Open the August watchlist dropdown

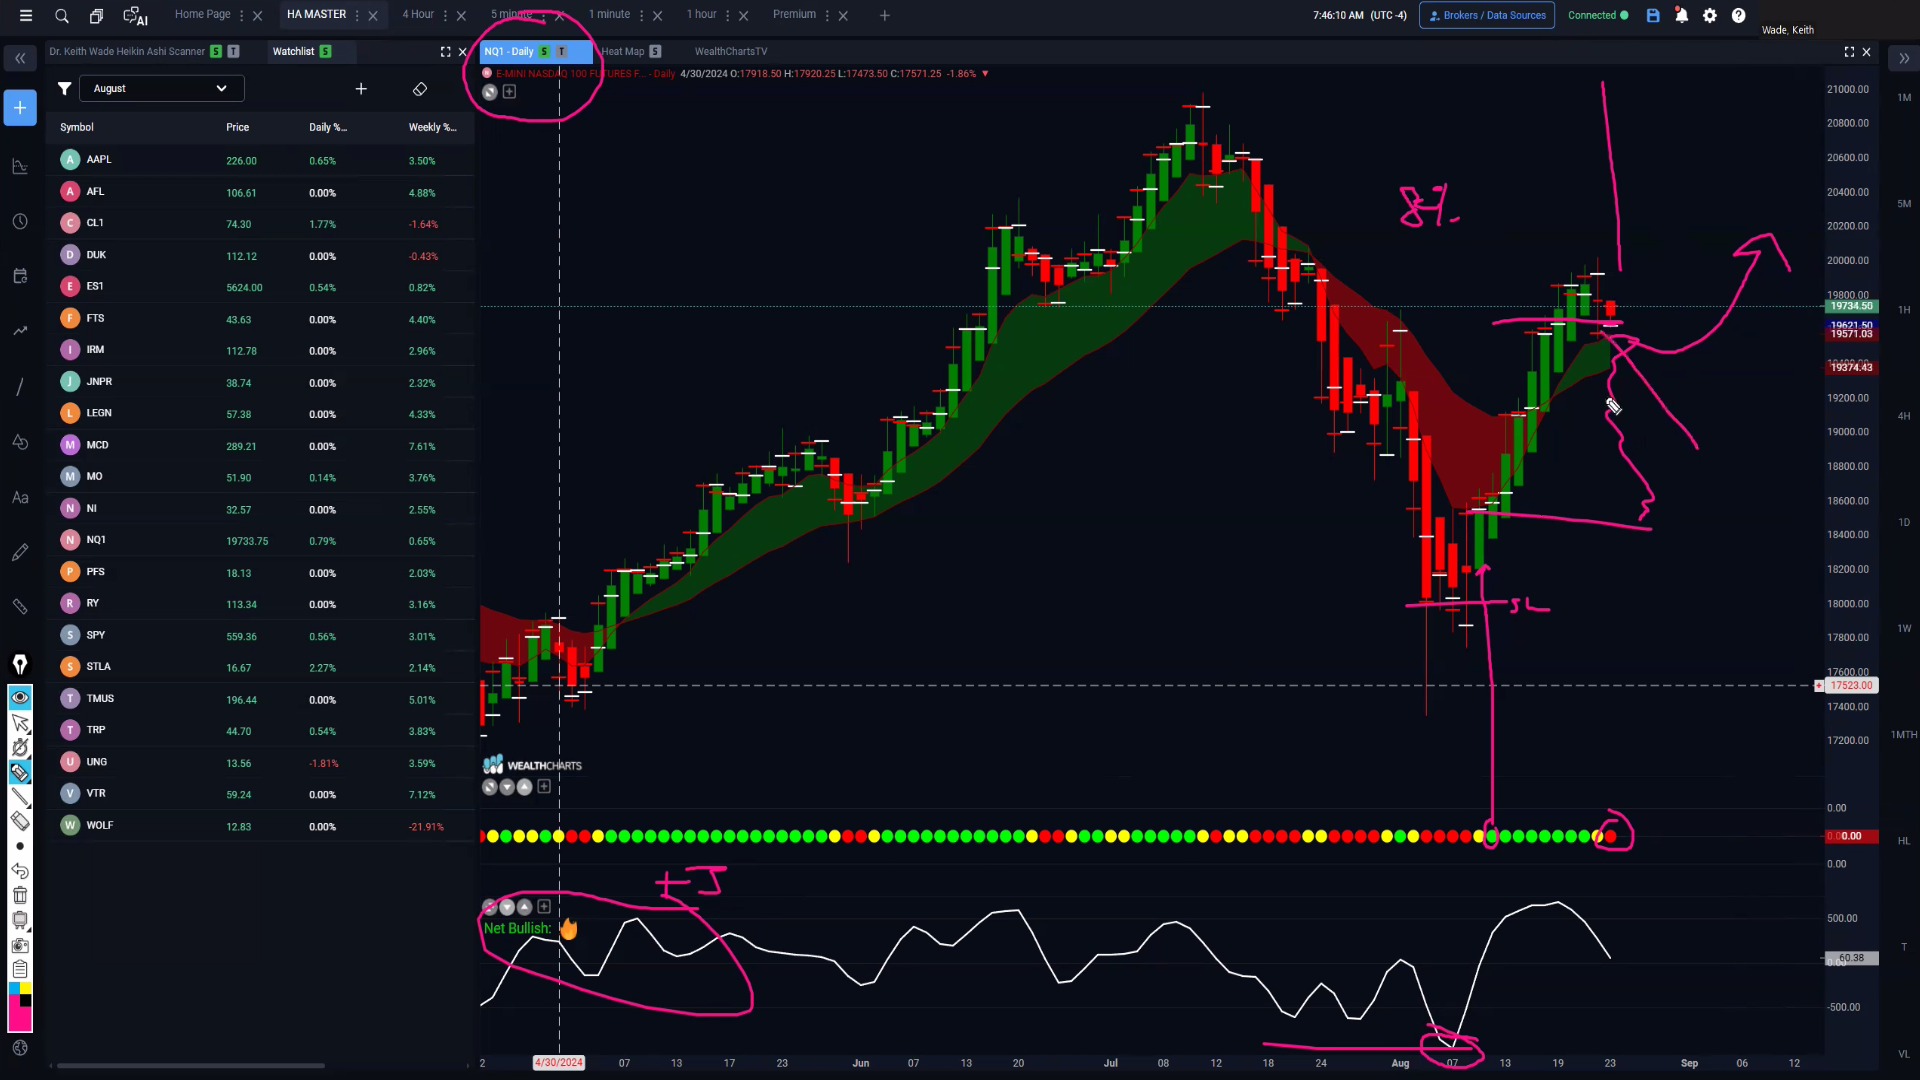tap(161, 89)
